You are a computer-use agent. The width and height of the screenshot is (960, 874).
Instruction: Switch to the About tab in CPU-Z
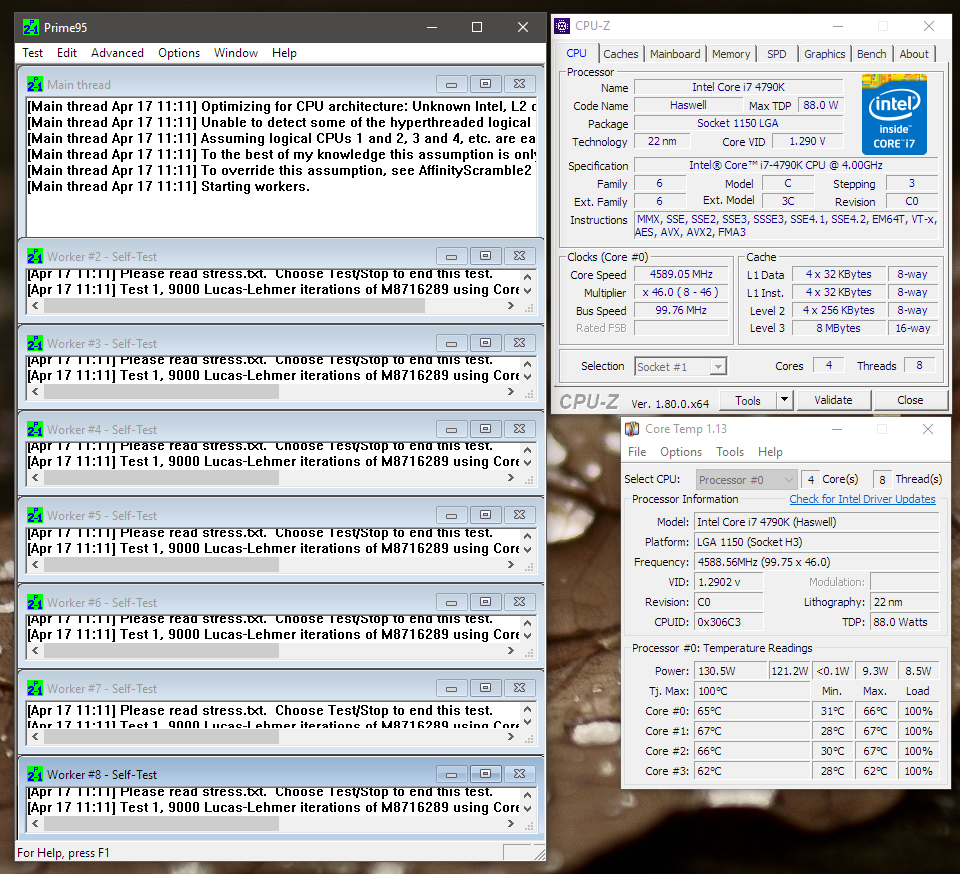[x=913, y=54]
